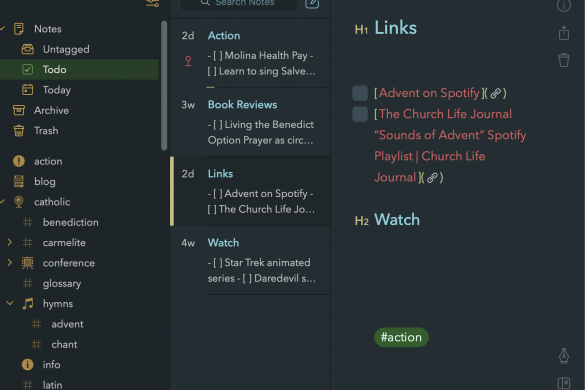Open the sidebar settings sliders icon
The height and width of the screenshot is (390, 585).
coord(153,3)
